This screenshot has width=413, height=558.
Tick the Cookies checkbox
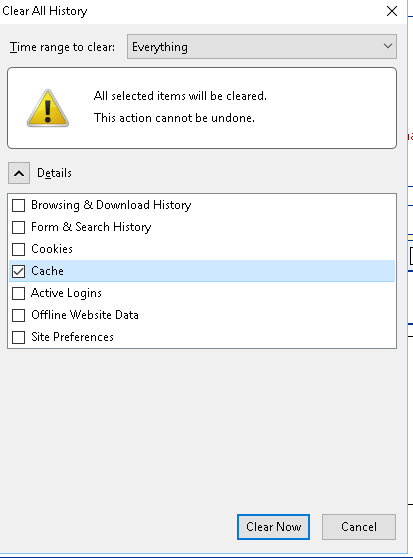pyautogui.click(x=18, y=249)
